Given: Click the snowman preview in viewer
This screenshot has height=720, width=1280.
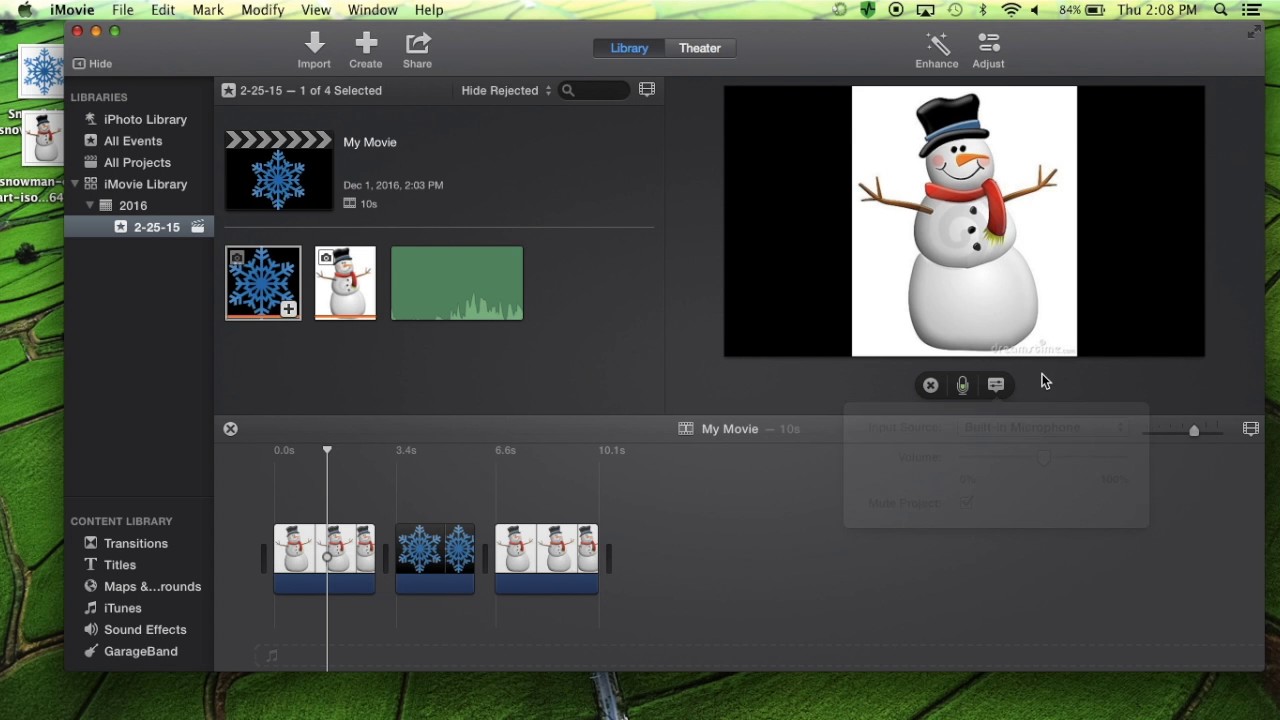Looking at the screenshot, I should [x=964, y=221].
